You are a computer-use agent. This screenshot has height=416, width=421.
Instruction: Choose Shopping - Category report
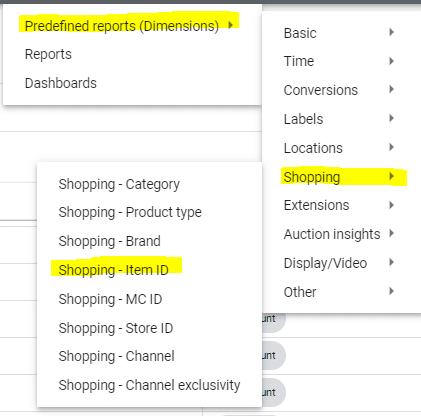coord(149,184)
